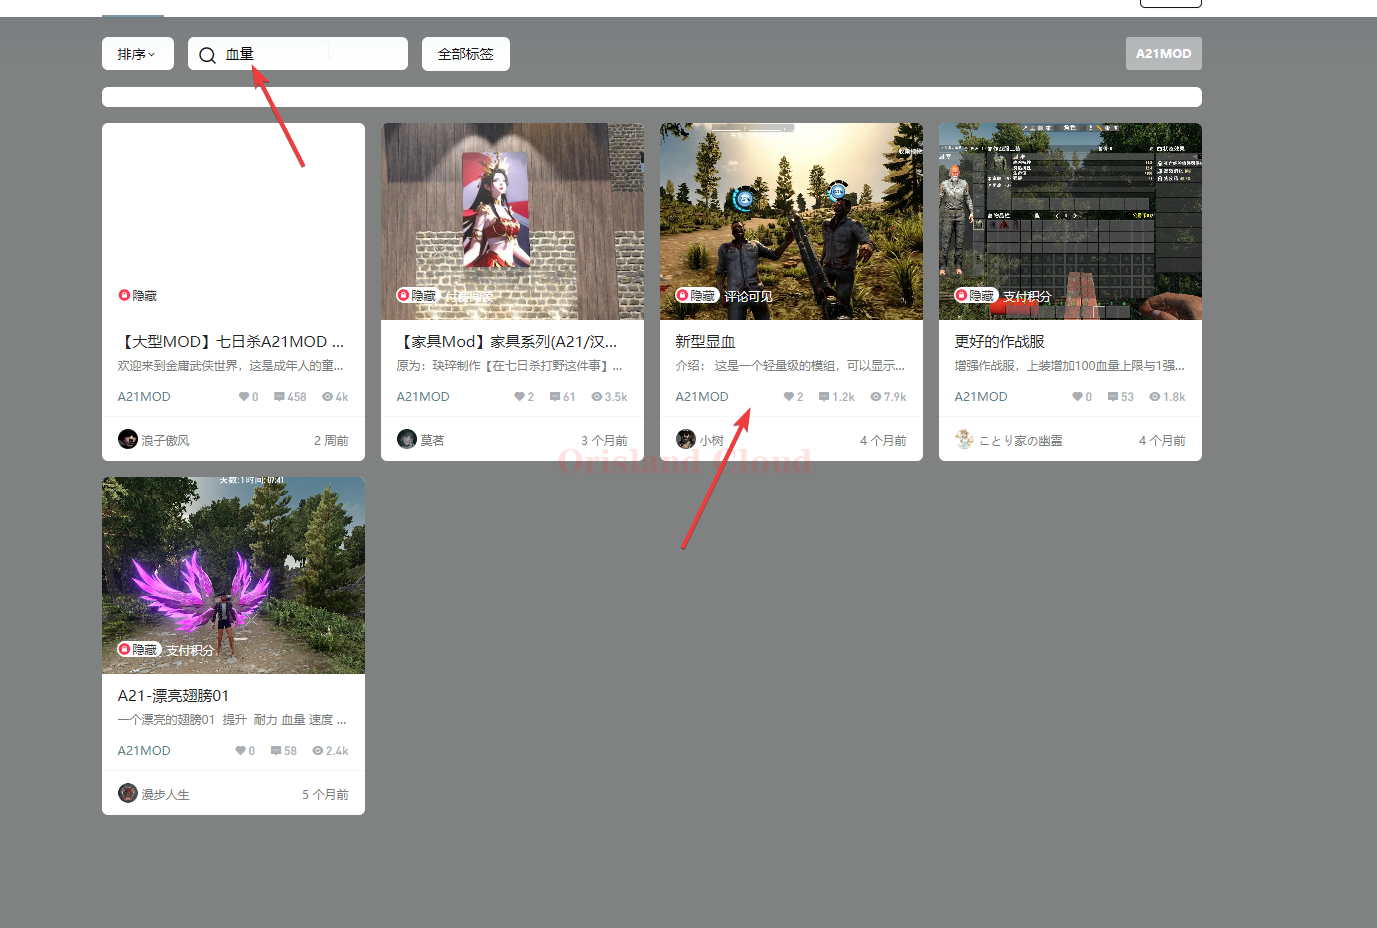This screenshot has width=1377, height=928.
Task: Open 更好的作战服 post title
Action: 999,342
